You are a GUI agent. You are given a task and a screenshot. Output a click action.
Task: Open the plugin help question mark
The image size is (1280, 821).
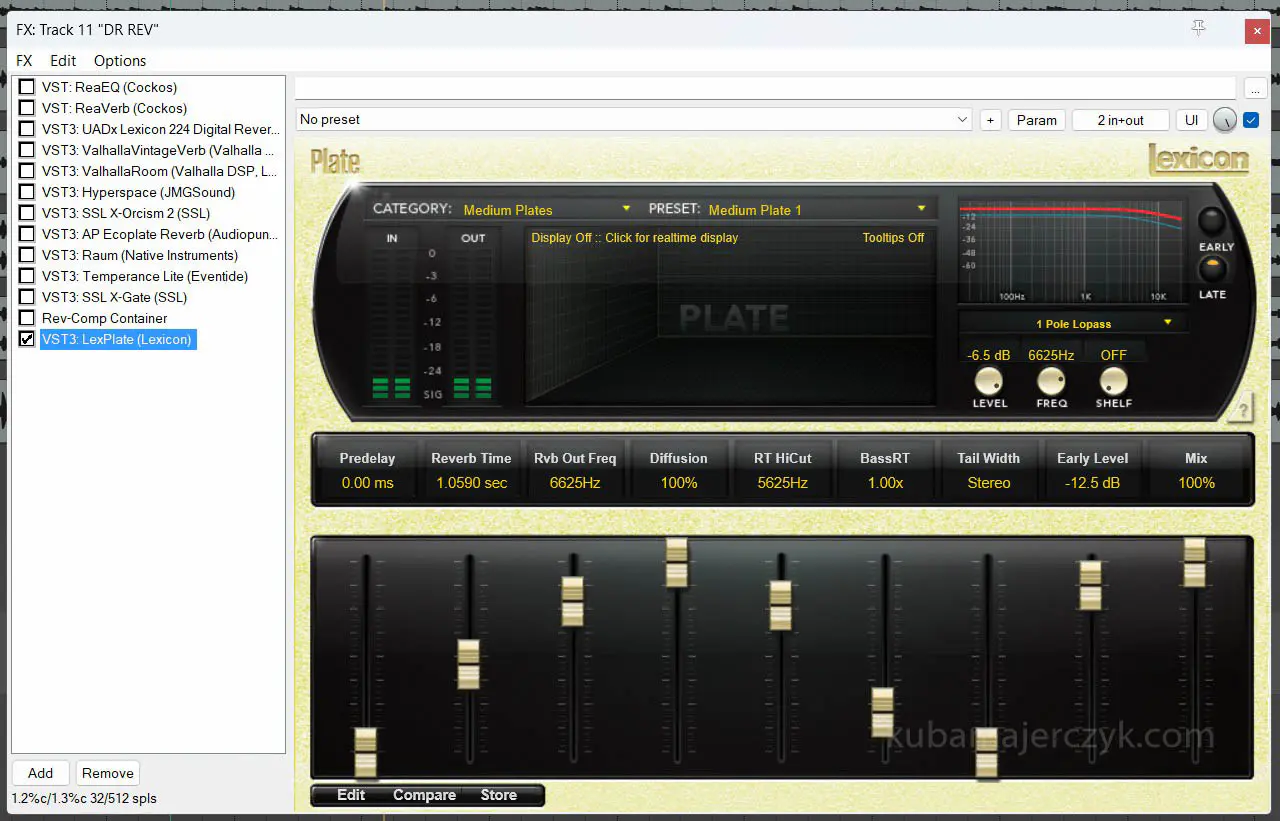1240,408
